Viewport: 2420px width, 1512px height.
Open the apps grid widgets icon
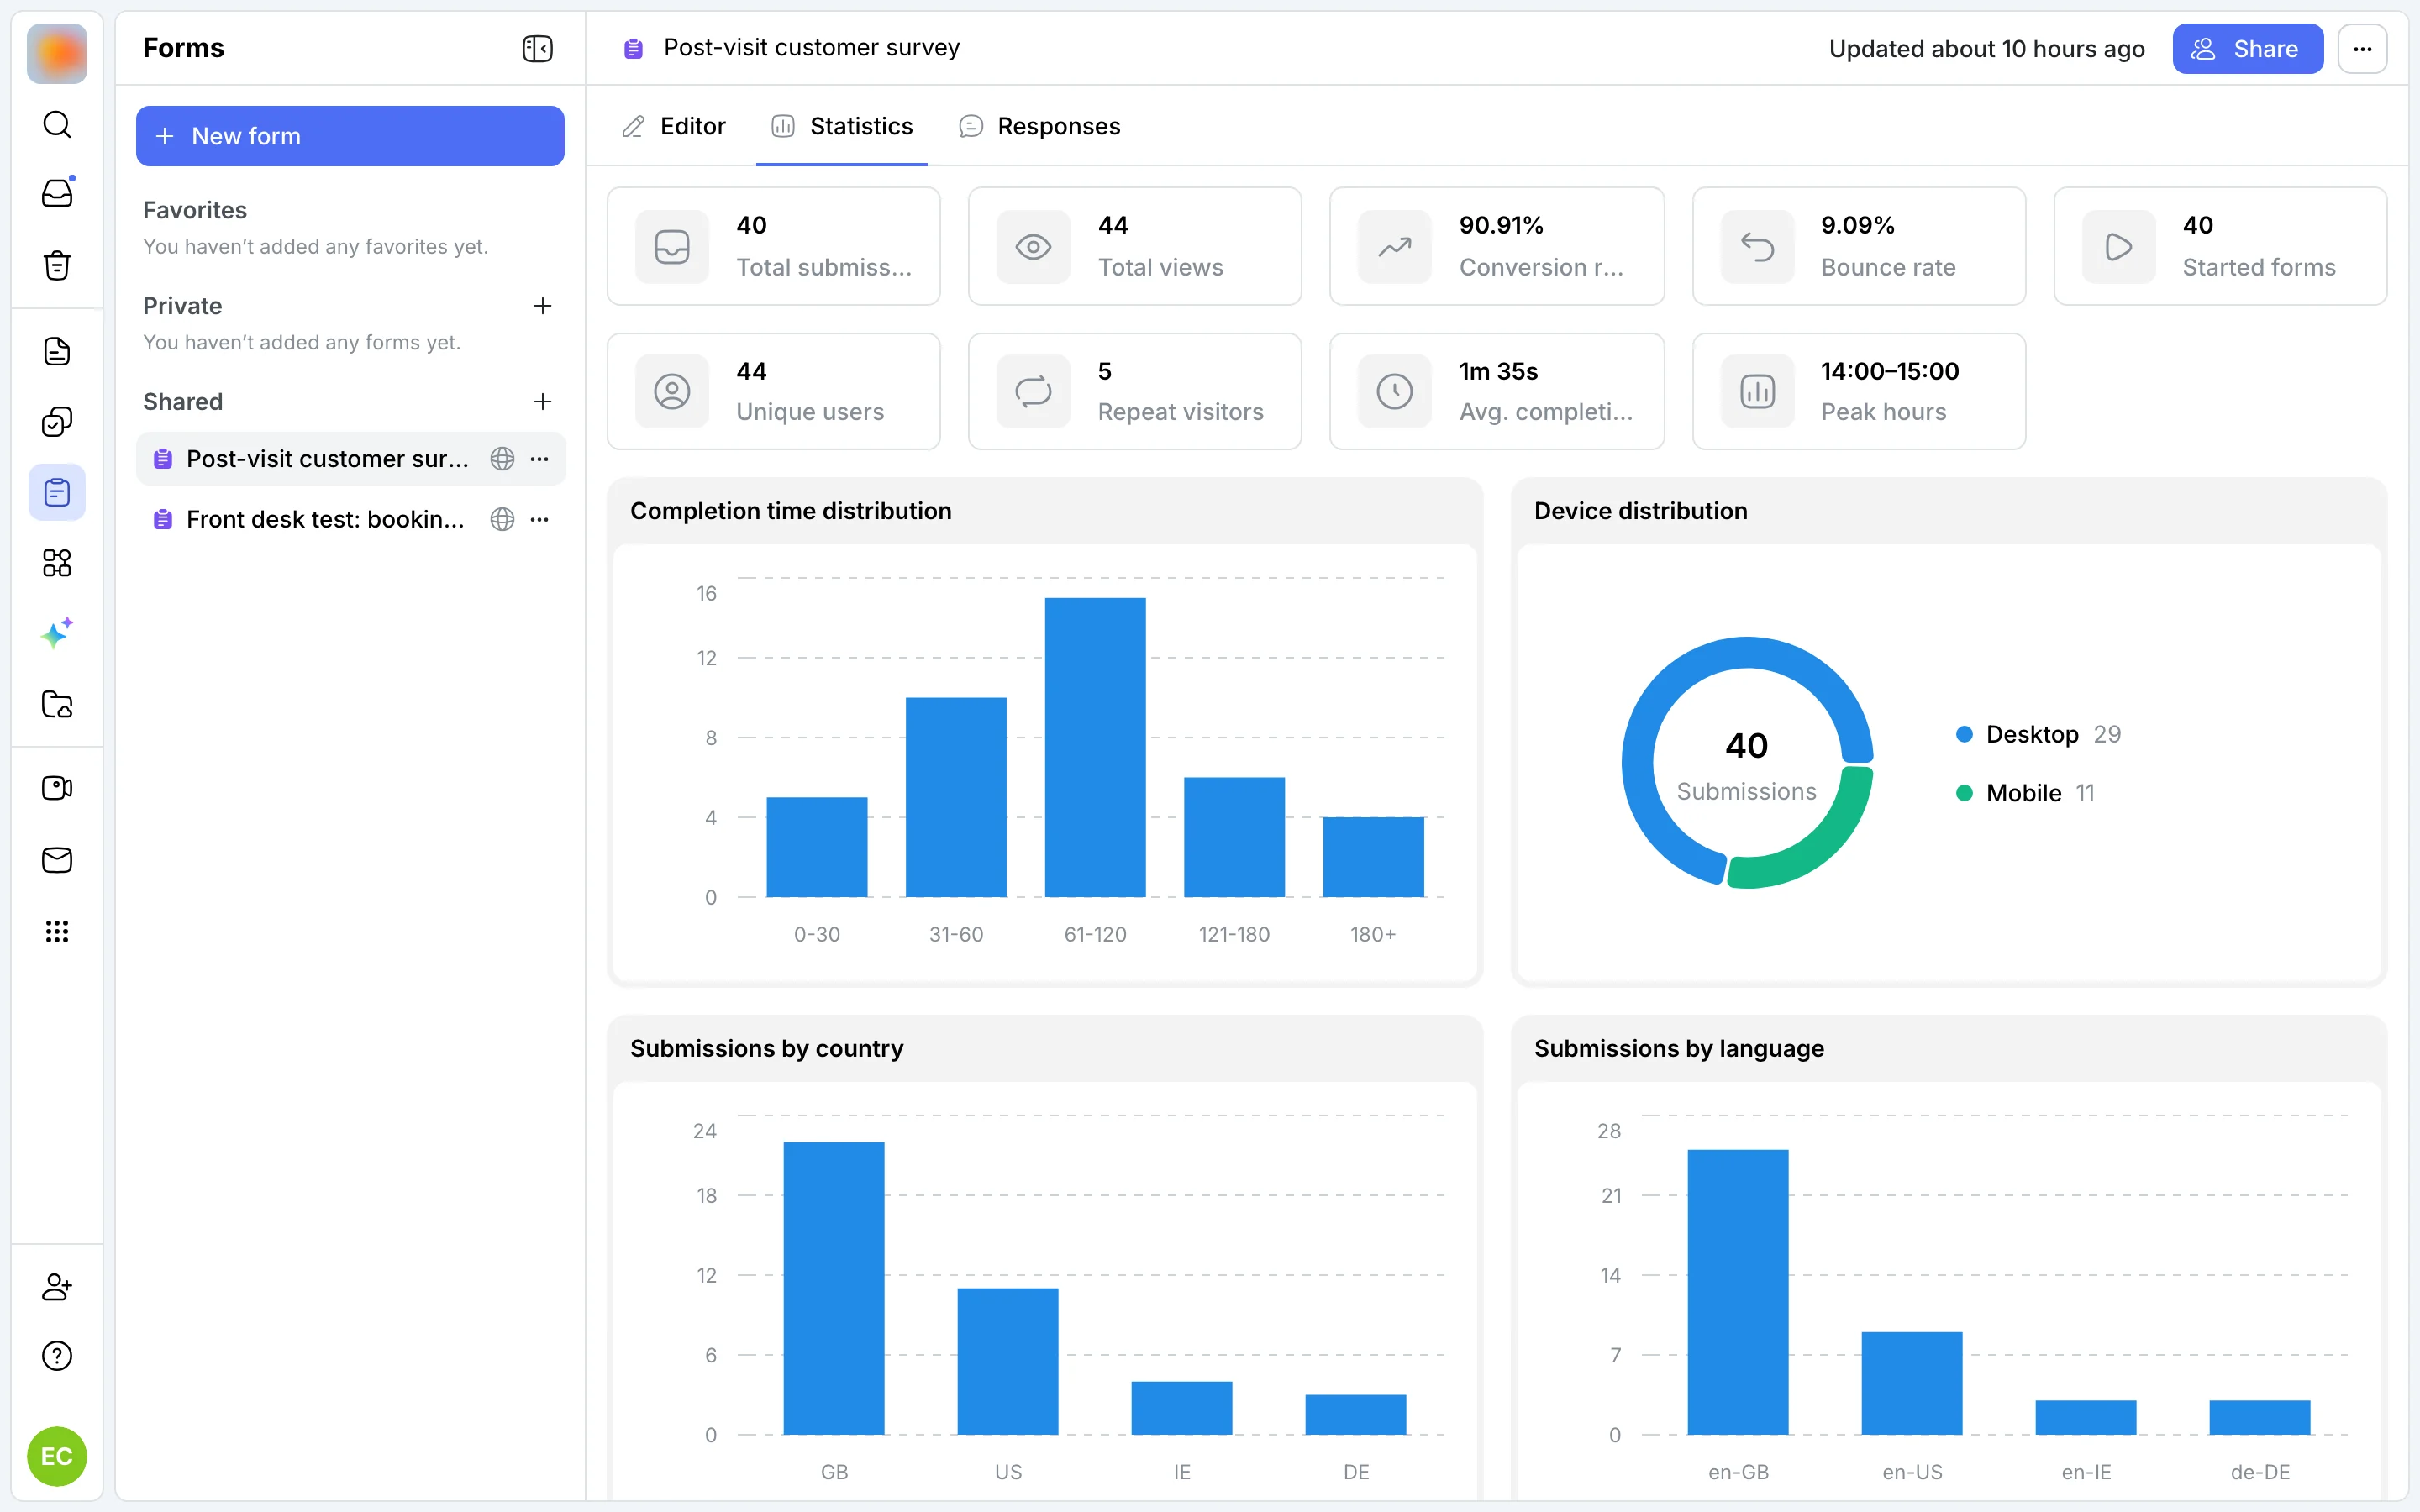pyautogui.click(x=57, y=563)
